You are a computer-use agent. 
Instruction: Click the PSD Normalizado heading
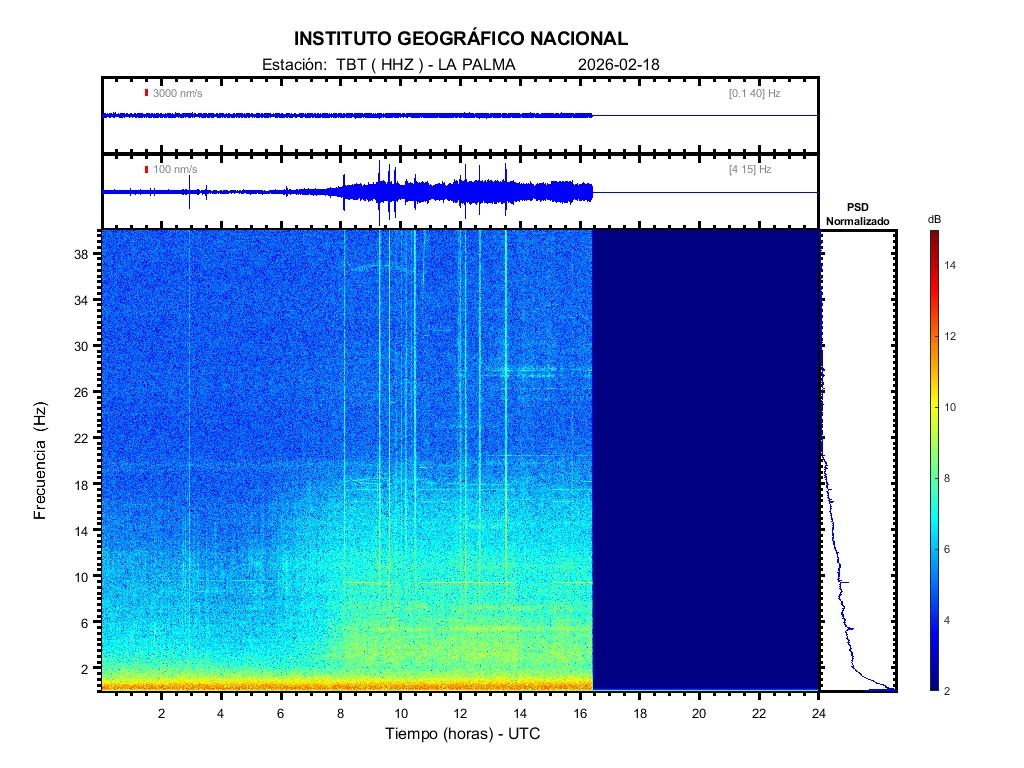(857, 214)
